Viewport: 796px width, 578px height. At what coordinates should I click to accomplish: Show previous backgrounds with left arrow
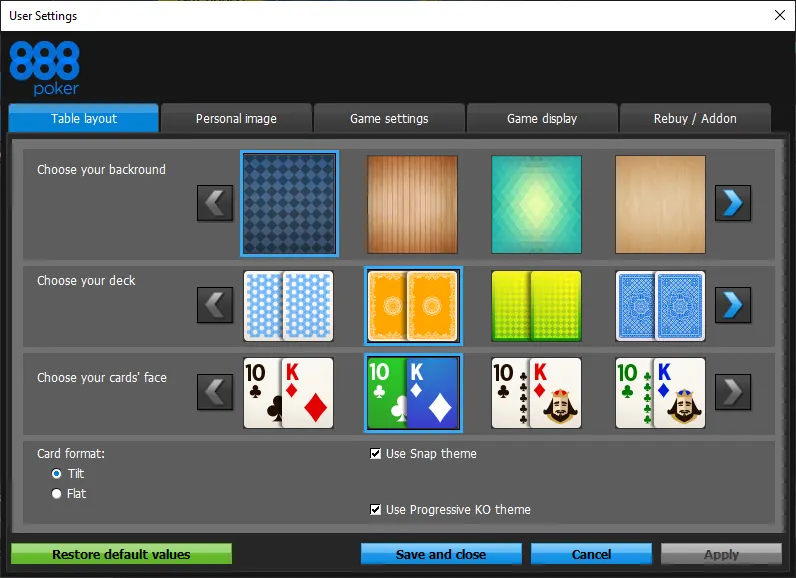(x=215, y=203)
